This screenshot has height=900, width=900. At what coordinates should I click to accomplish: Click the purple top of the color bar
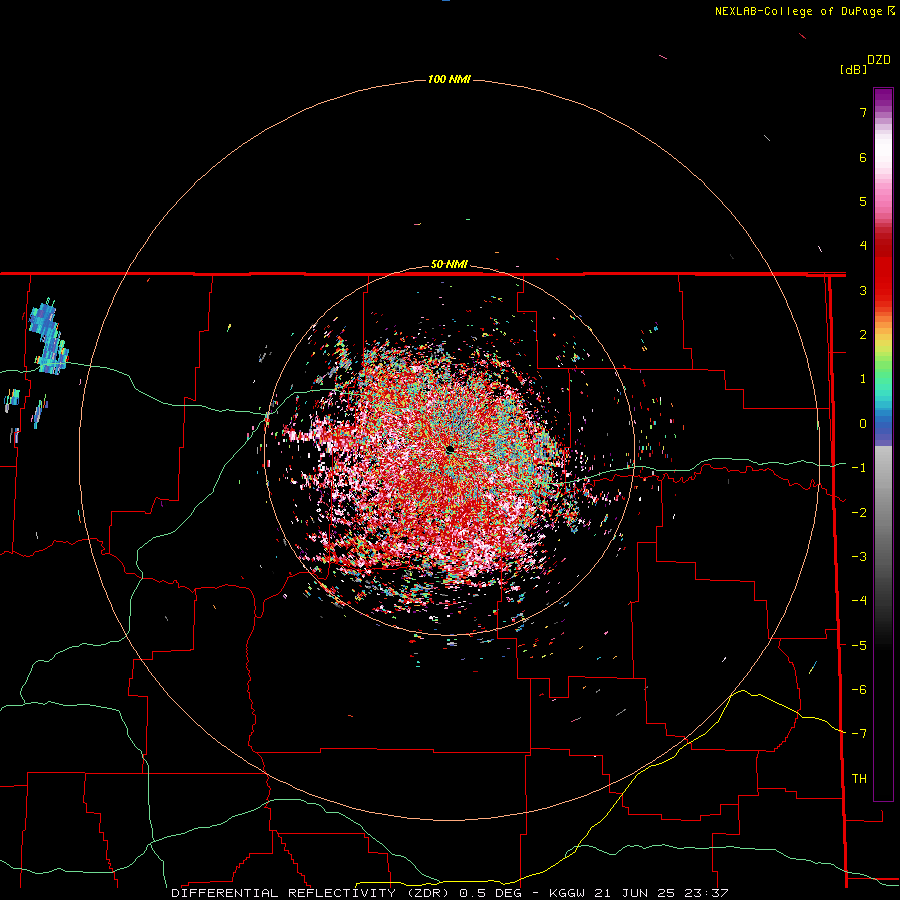tap(883, 96)
